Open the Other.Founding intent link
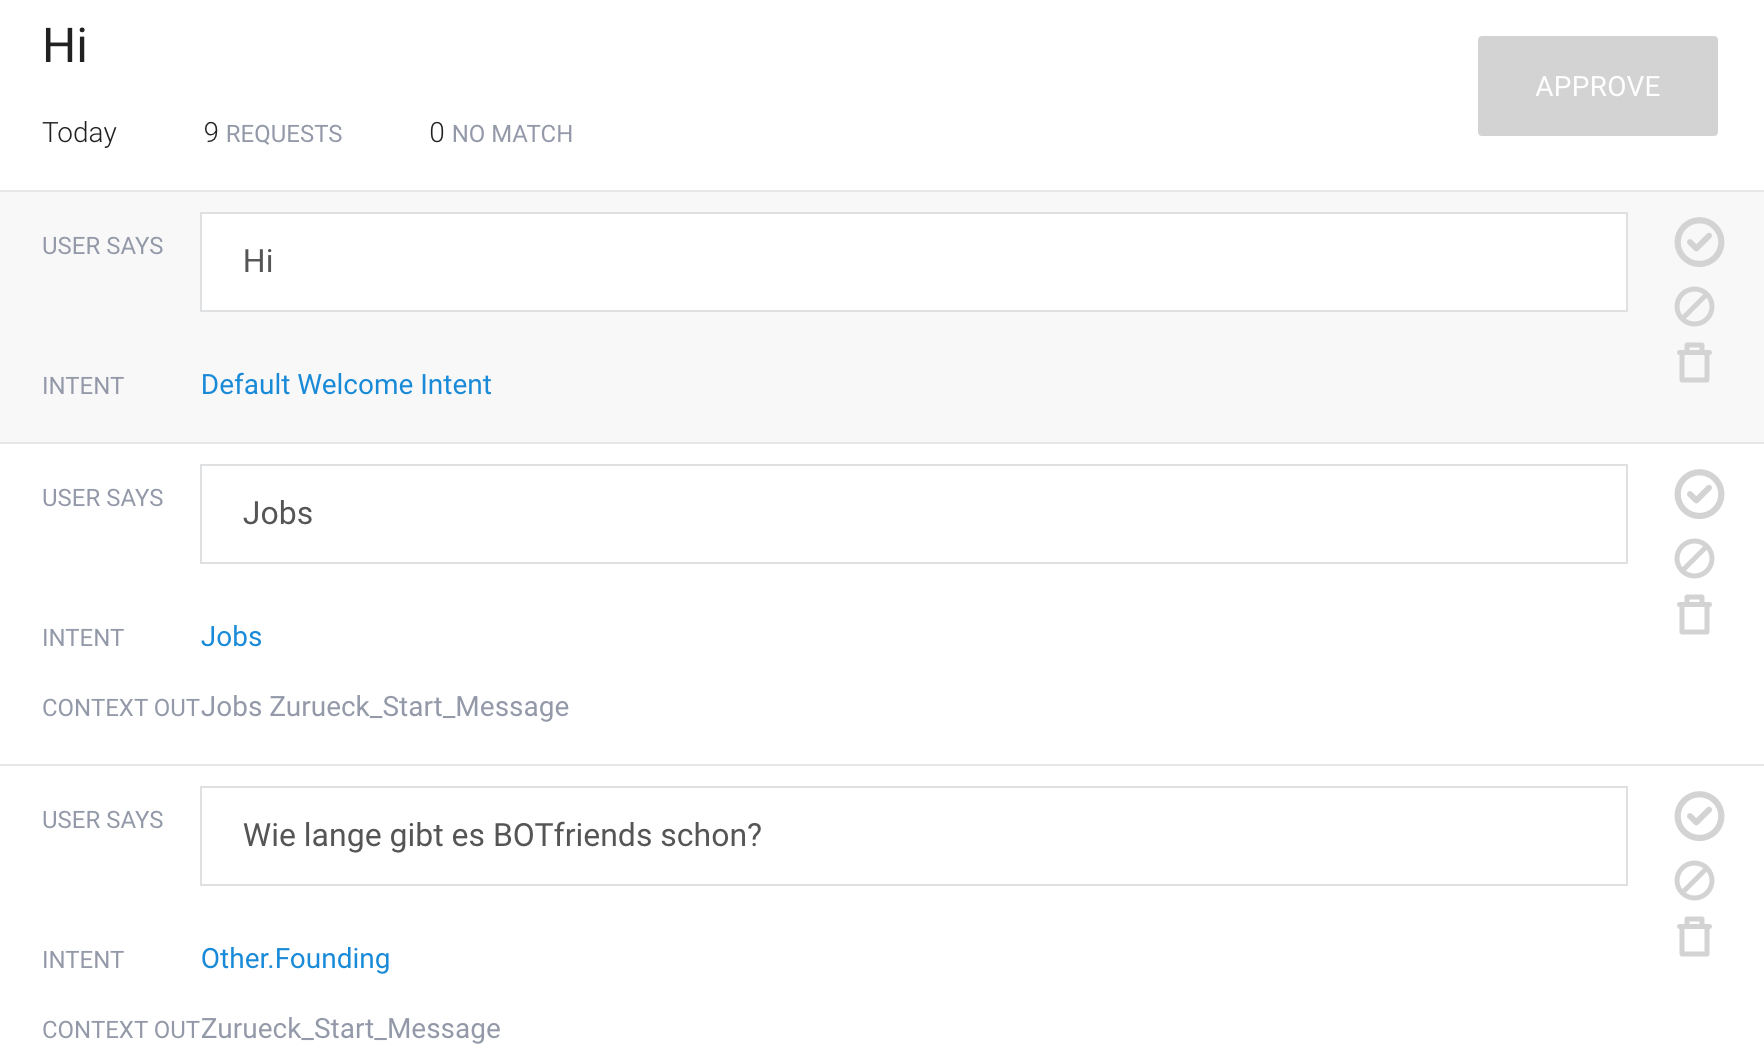The height and width of the screenshot is (1062, 1764). coord(295,959)
